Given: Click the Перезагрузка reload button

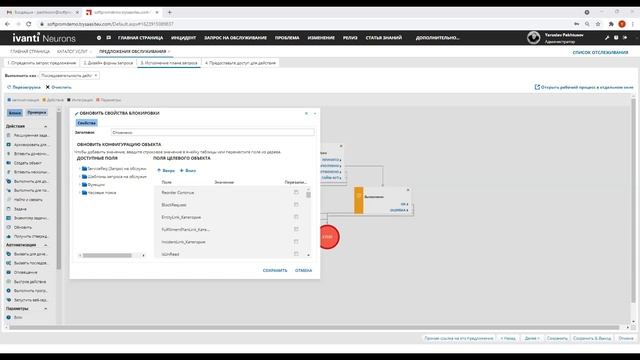Looking at the screenshot, I should point(24,87).
